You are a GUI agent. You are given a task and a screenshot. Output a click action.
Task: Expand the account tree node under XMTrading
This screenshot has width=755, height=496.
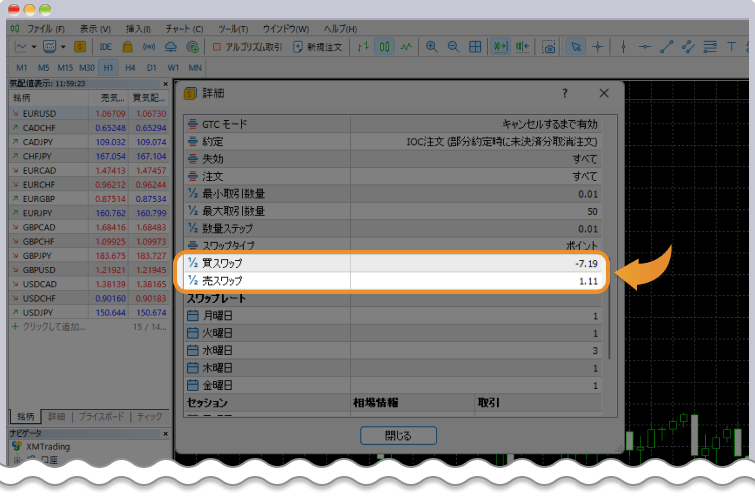[17, 460]
